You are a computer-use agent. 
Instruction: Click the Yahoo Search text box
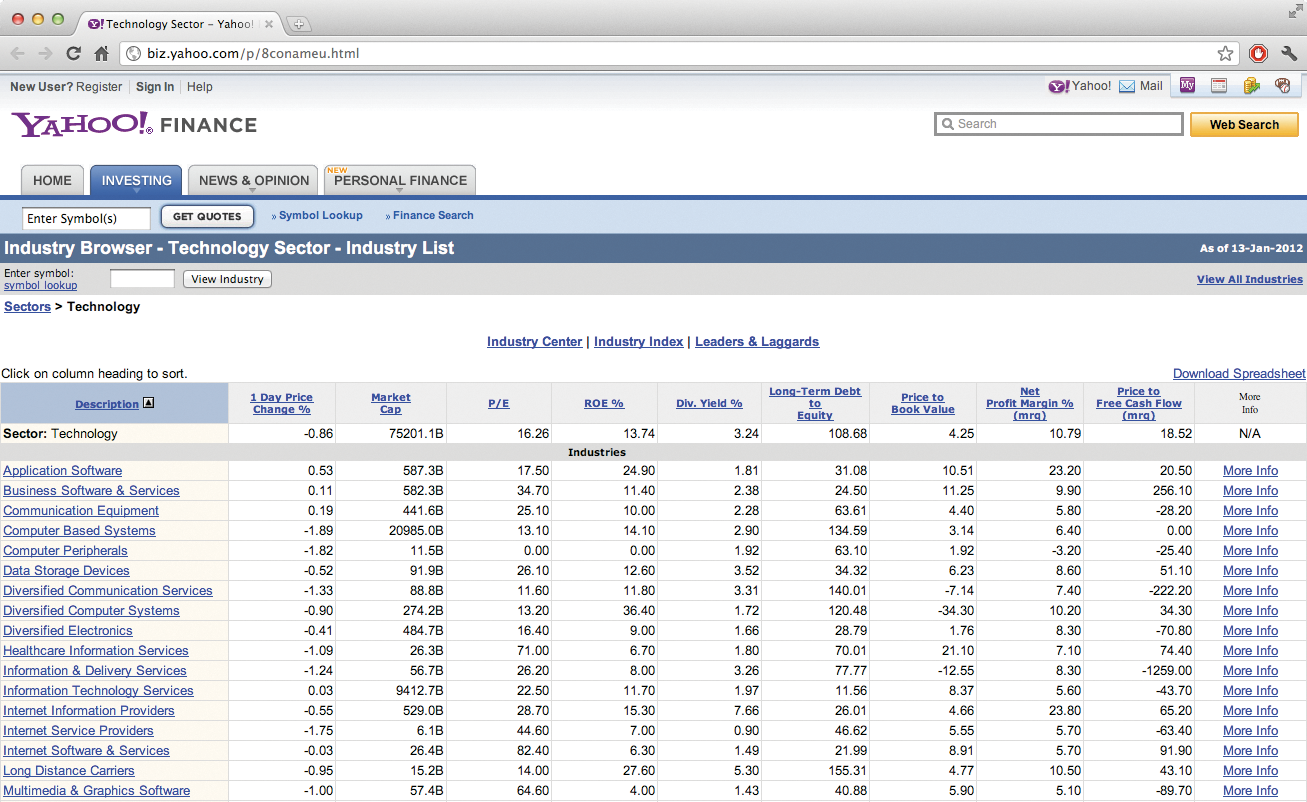tap(1059, 124)
